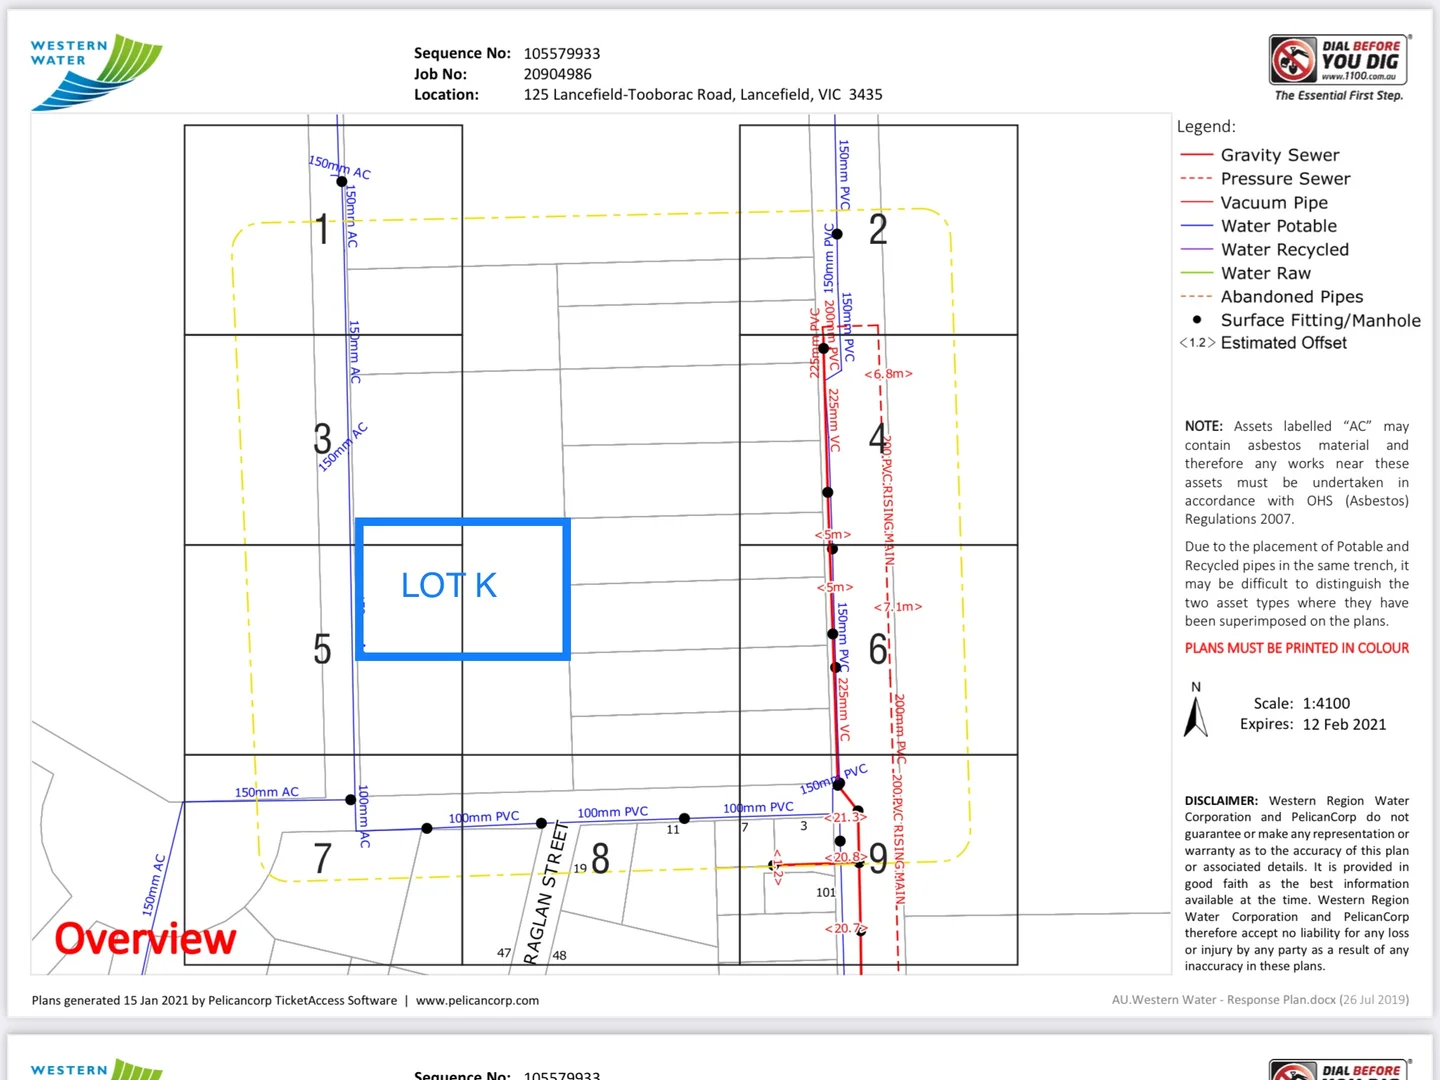
Task: Click the Water Raw green line swatch
Action: tap(1197, 273)
